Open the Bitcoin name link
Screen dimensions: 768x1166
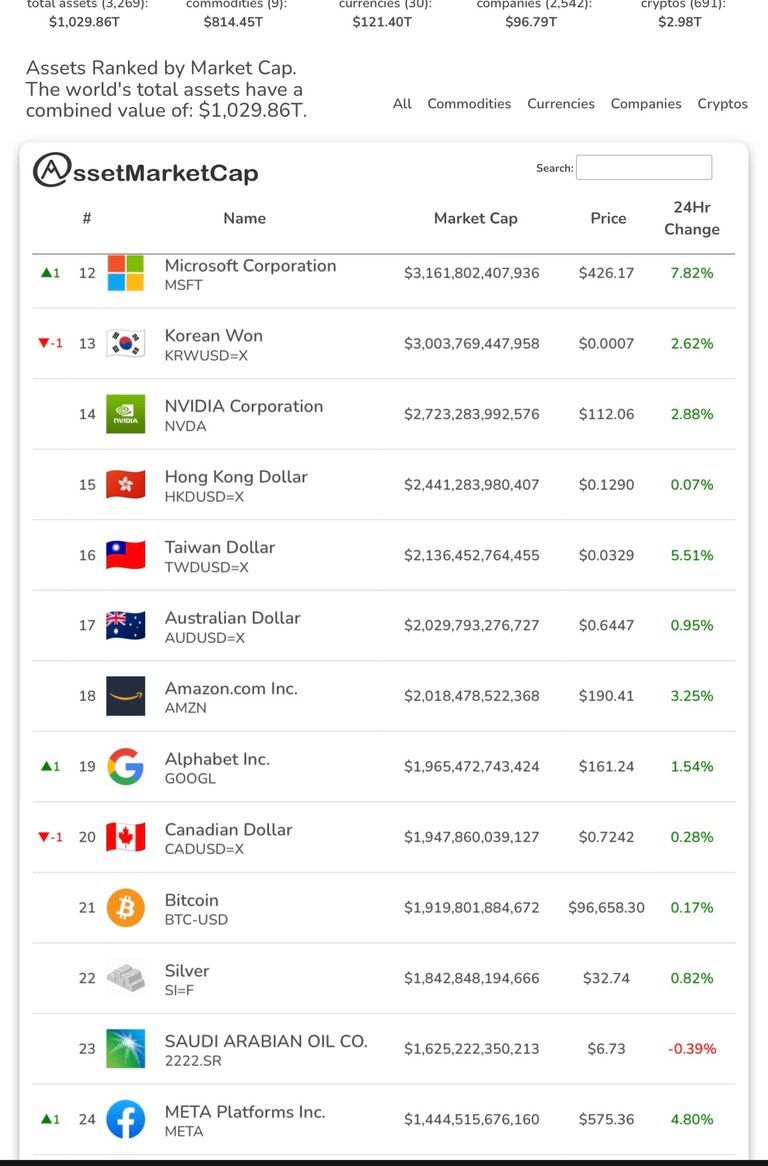click(191, 900)
